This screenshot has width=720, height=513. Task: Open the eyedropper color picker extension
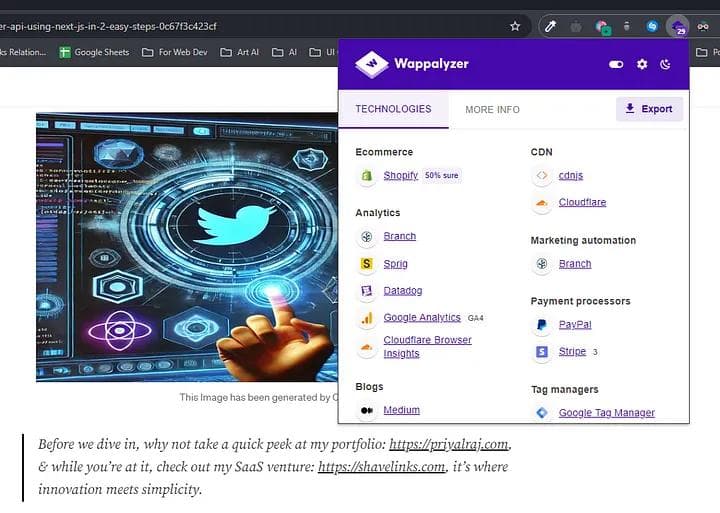click(550, 26)
